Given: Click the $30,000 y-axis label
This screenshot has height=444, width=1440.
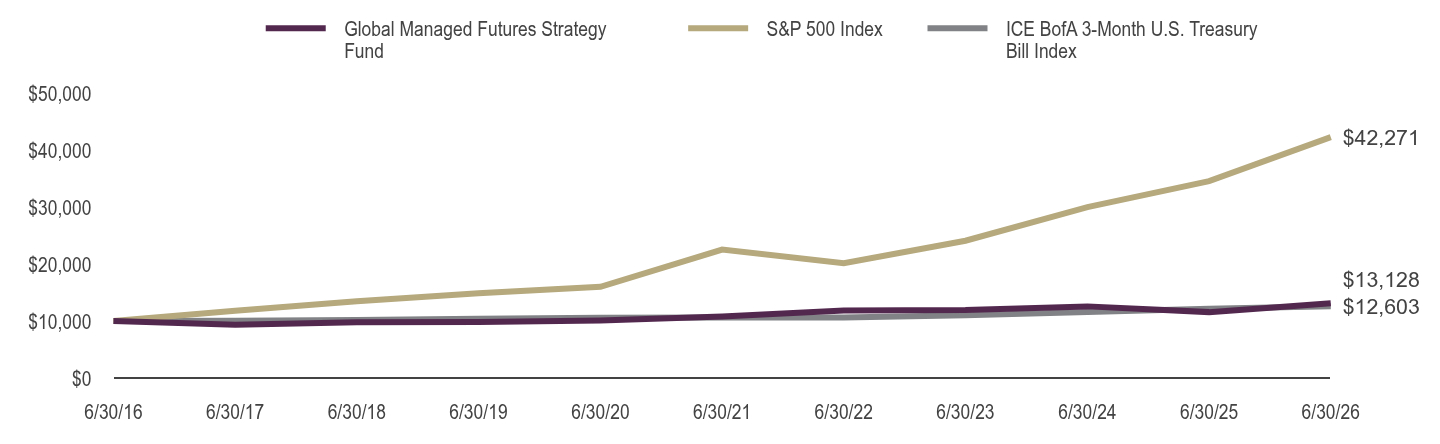Looking at the screenshot, I should pos(60,208).
